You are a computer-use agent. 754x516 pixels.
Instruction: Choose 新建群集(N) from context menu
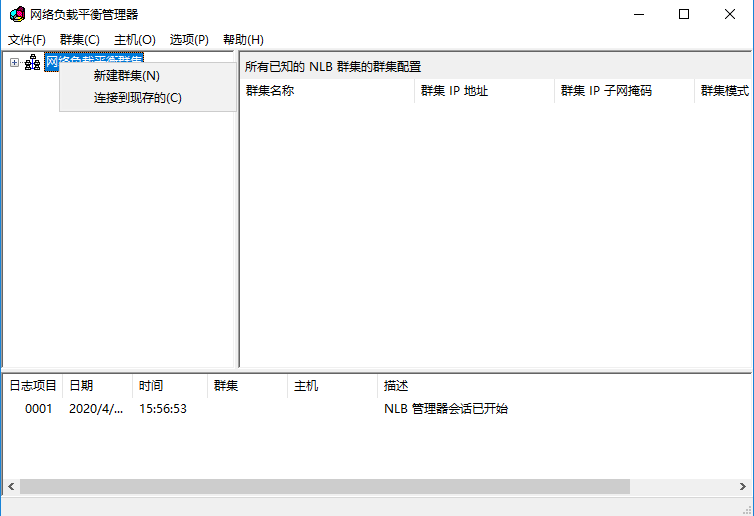[x=148, y=76]
